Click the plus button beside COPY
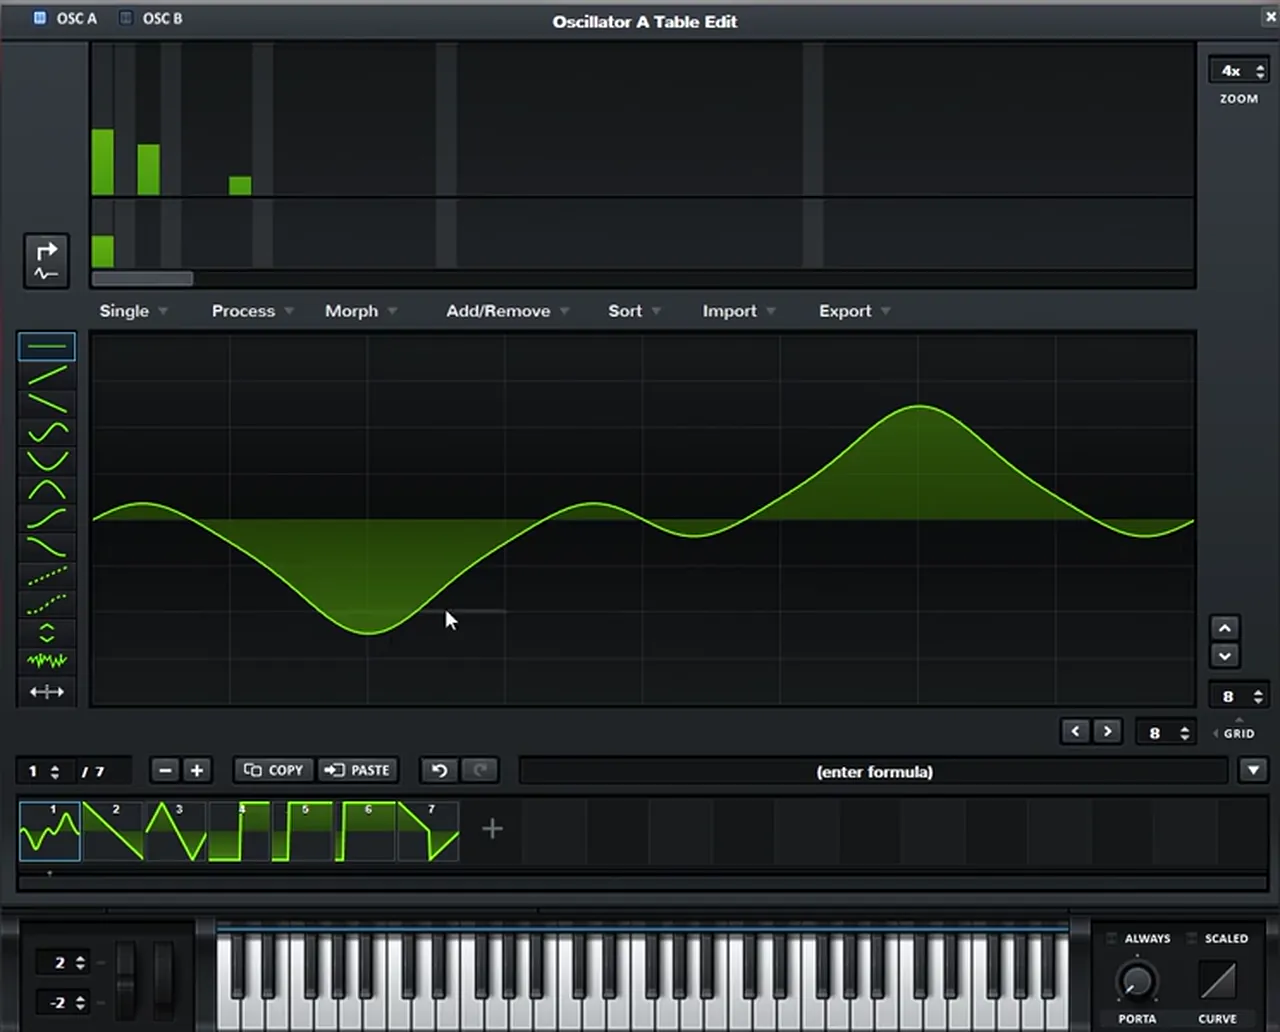This screenshot has height=1032, width=1280. coord(197,770)
